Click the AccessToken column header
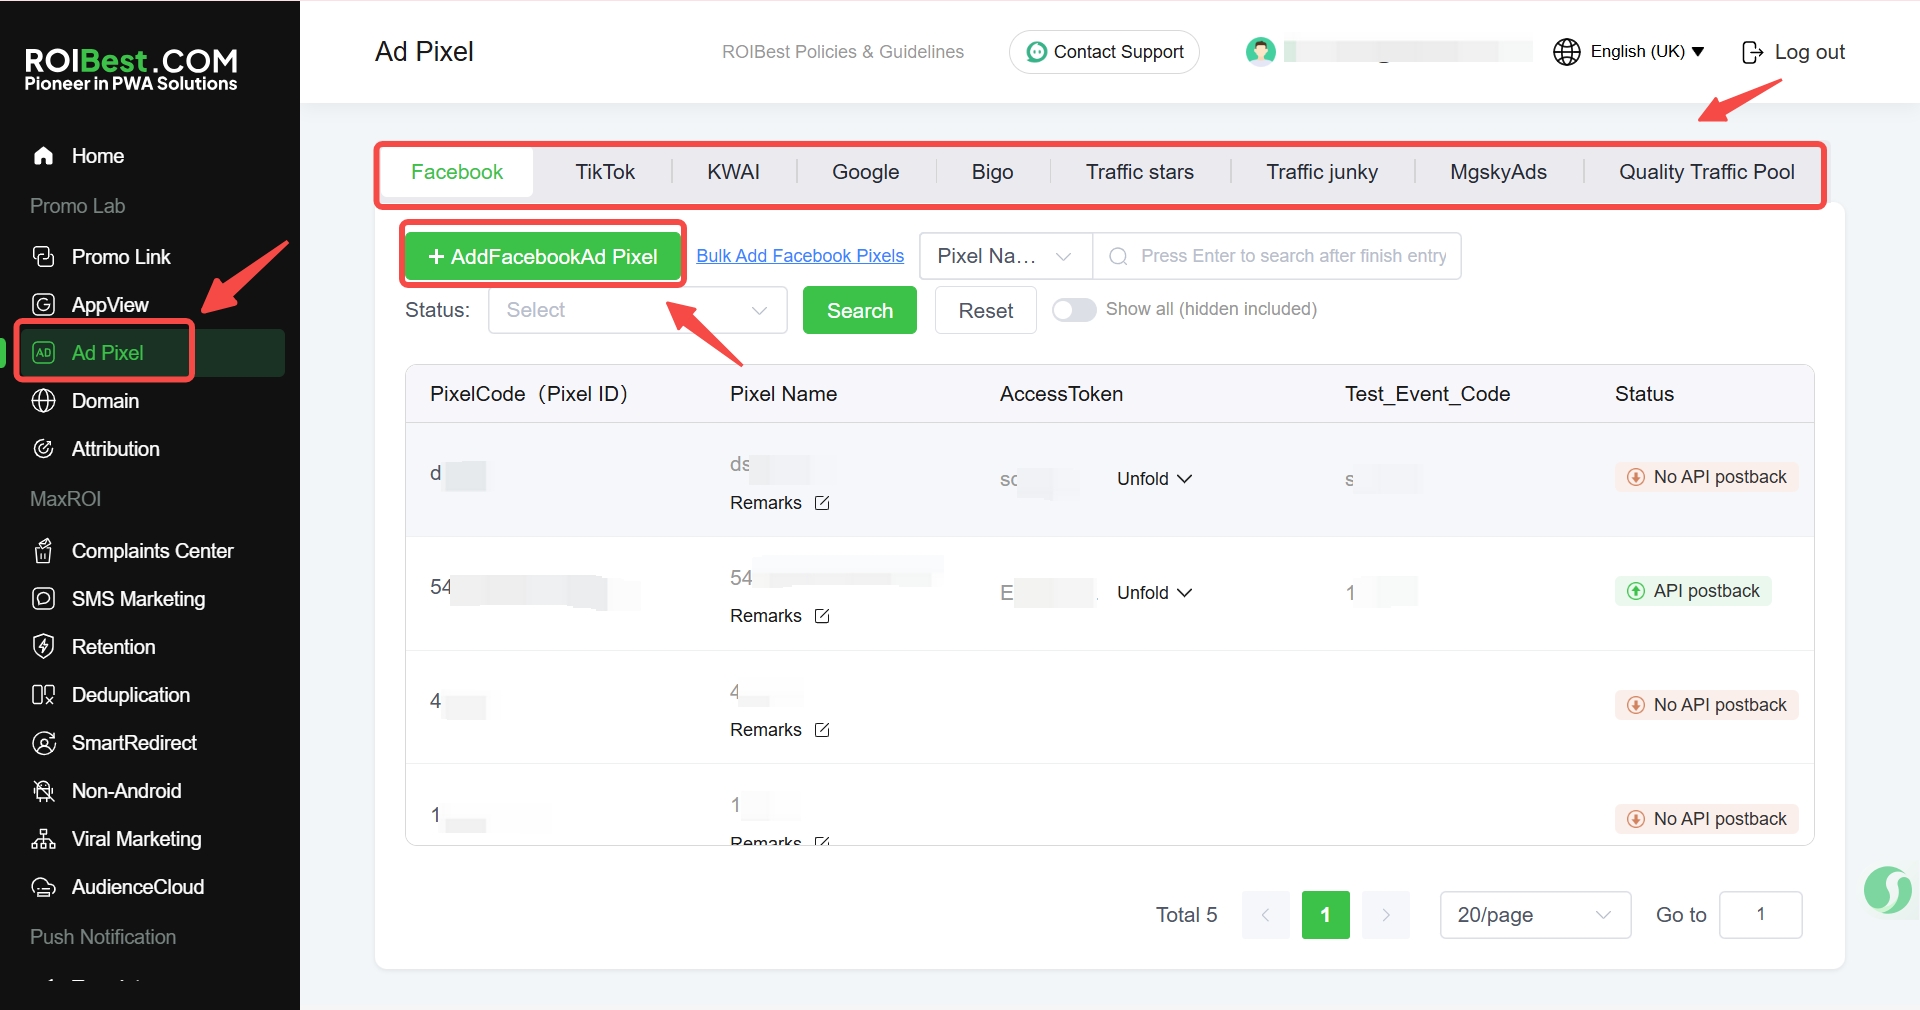Screen dimensions: 1920x1010 [1061, 394]
